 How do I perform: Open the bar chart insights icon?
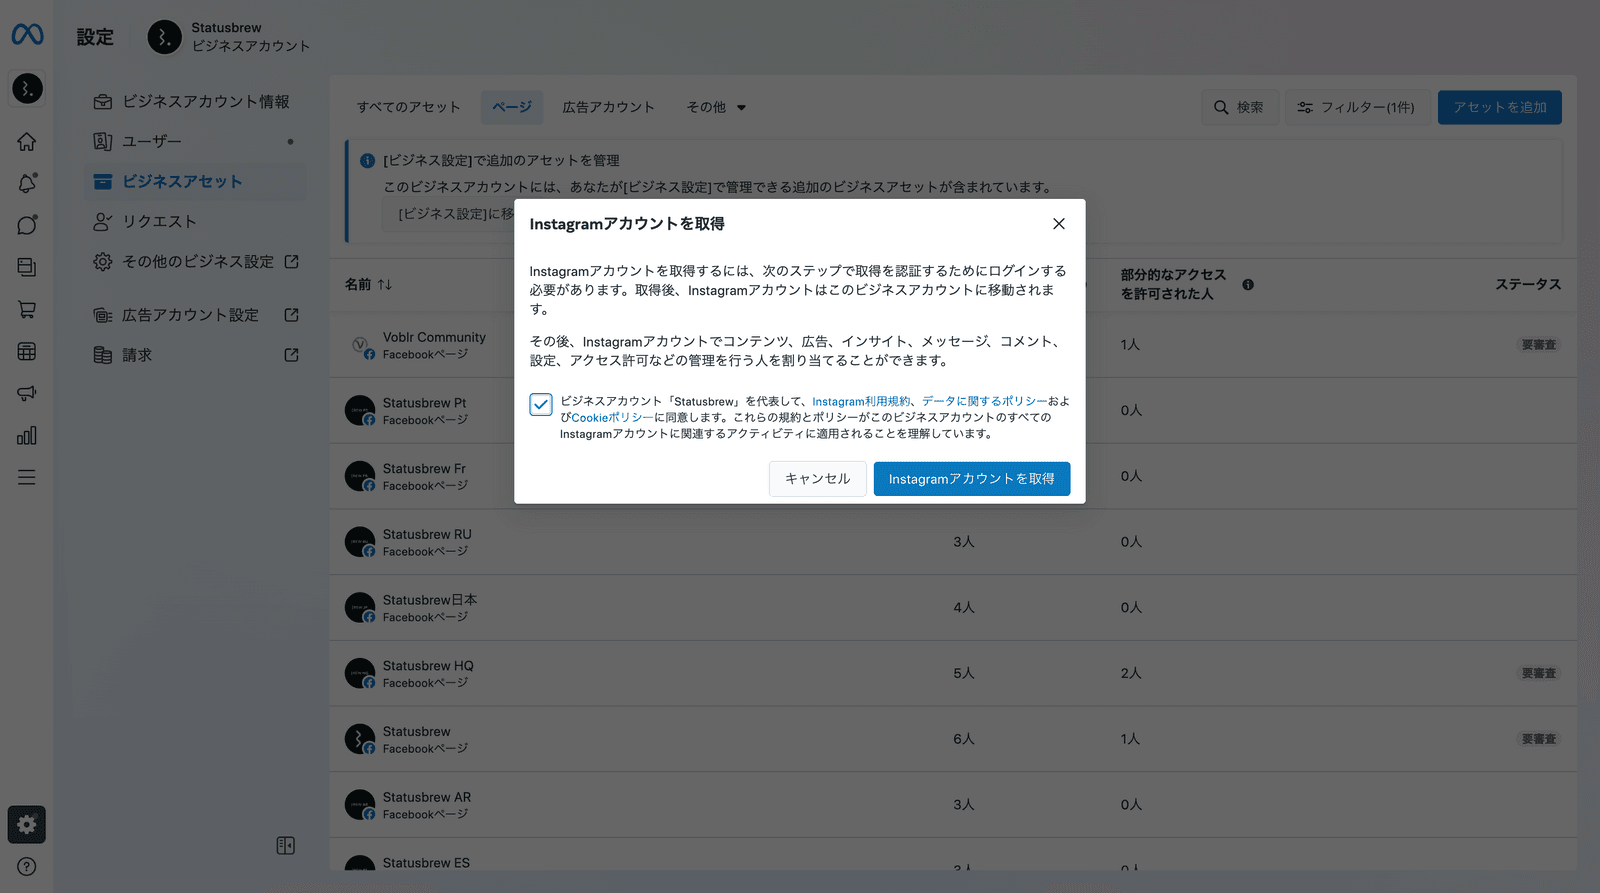pos(27,436)
